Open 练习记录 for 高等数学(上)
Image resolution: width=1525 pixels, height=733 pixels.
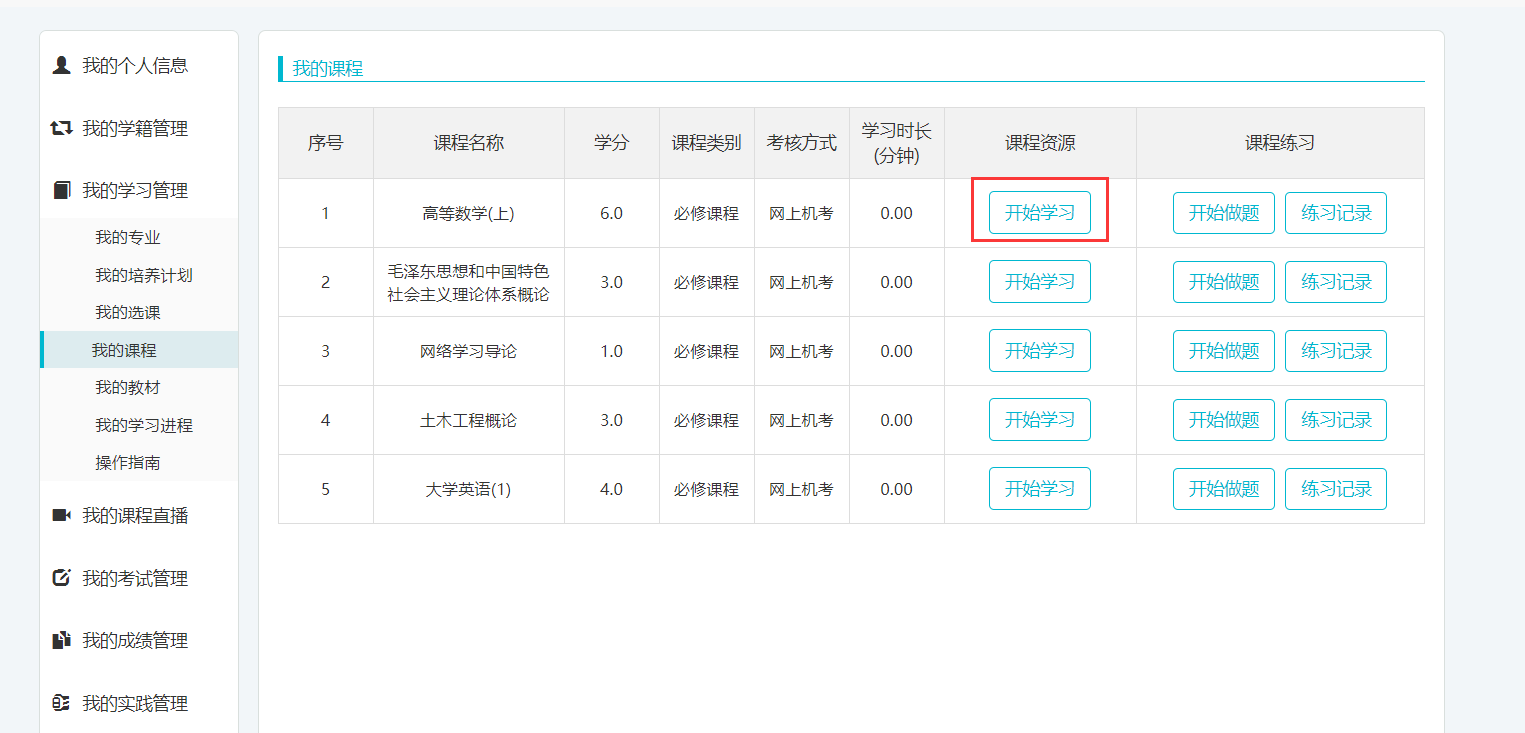coord(1336,213)
